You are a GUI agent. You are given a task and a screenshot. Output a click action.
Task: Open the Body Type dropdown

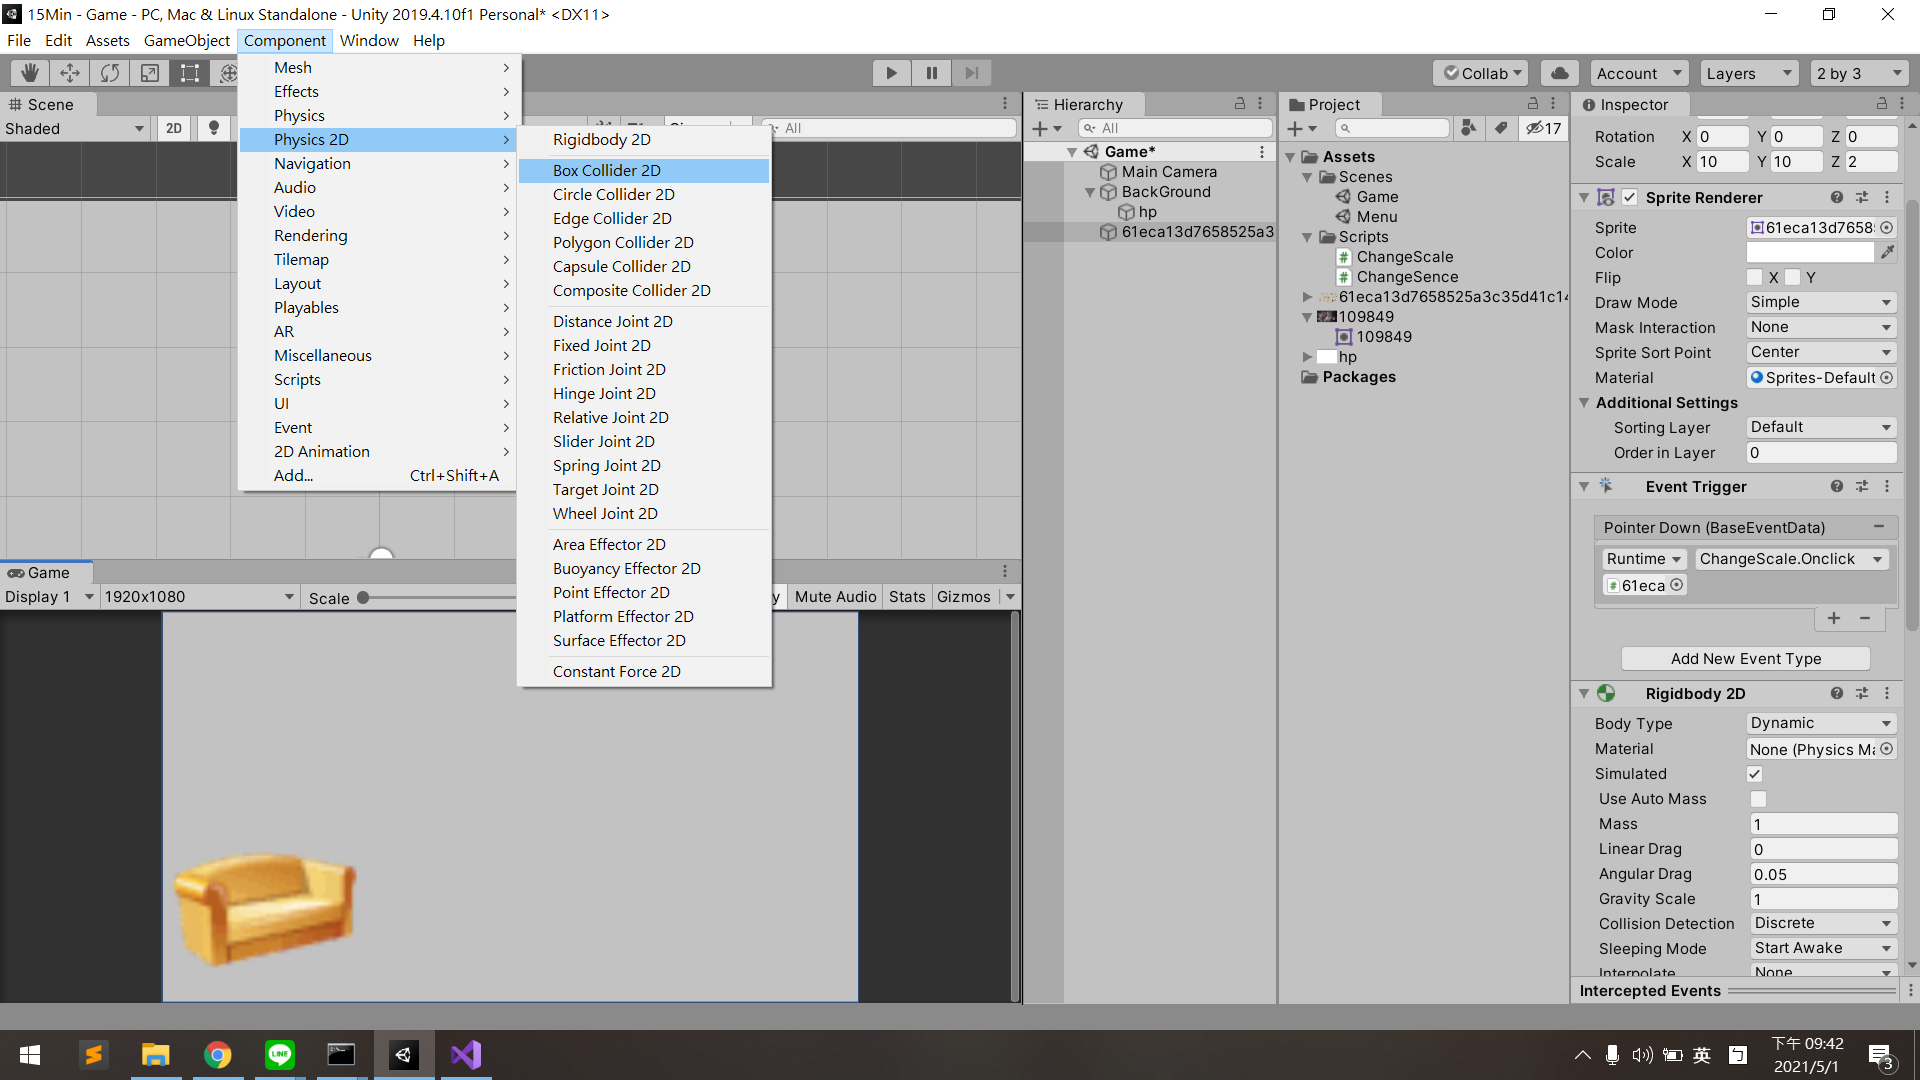(1820, 723)
